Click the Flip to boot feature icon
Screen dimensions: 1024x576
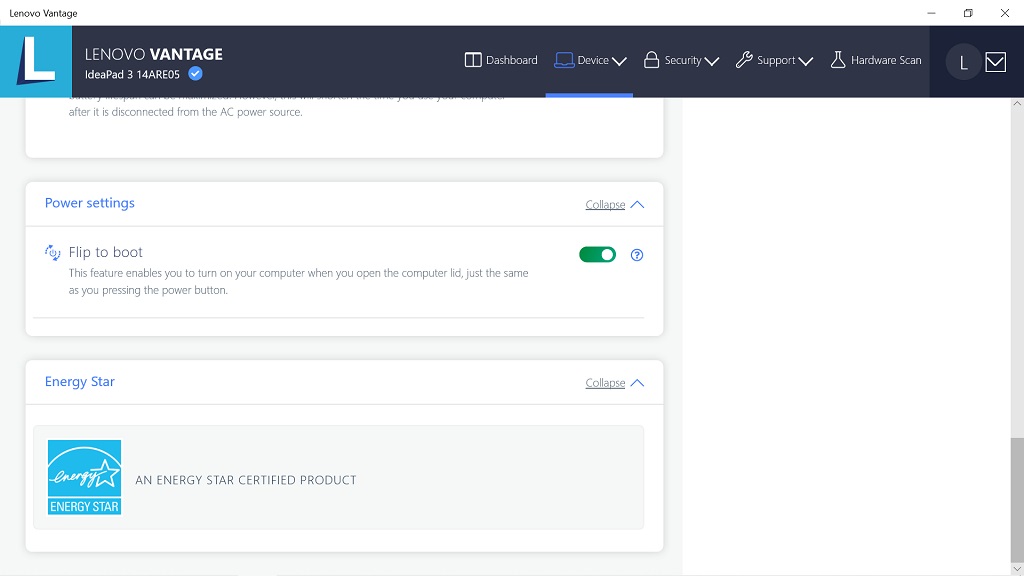click(x=52, y=253)
